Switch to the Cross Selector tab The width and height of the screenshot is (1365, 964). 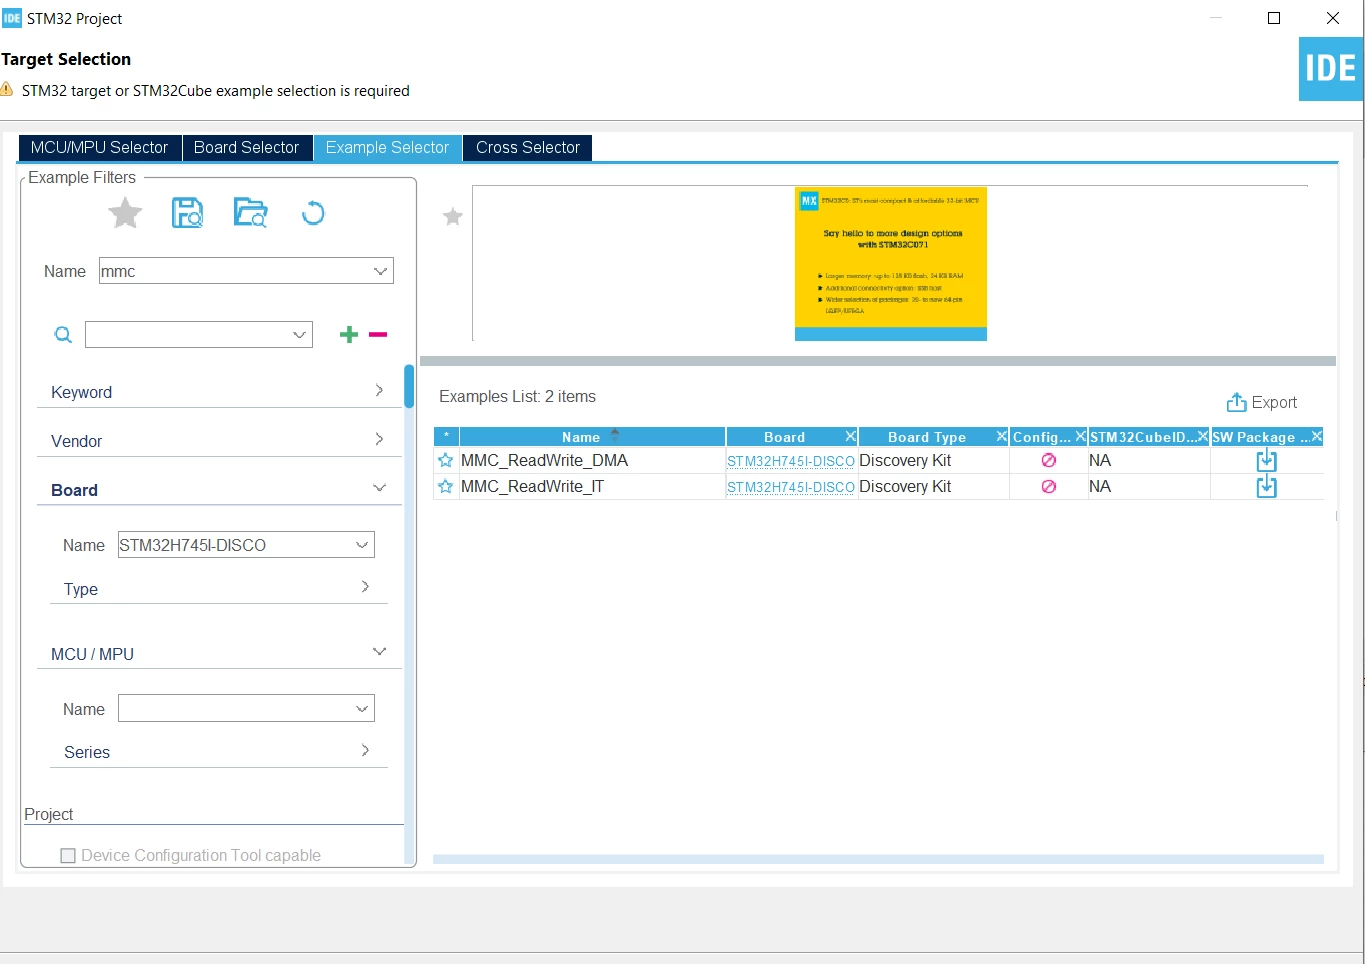[x=528, y=148]
